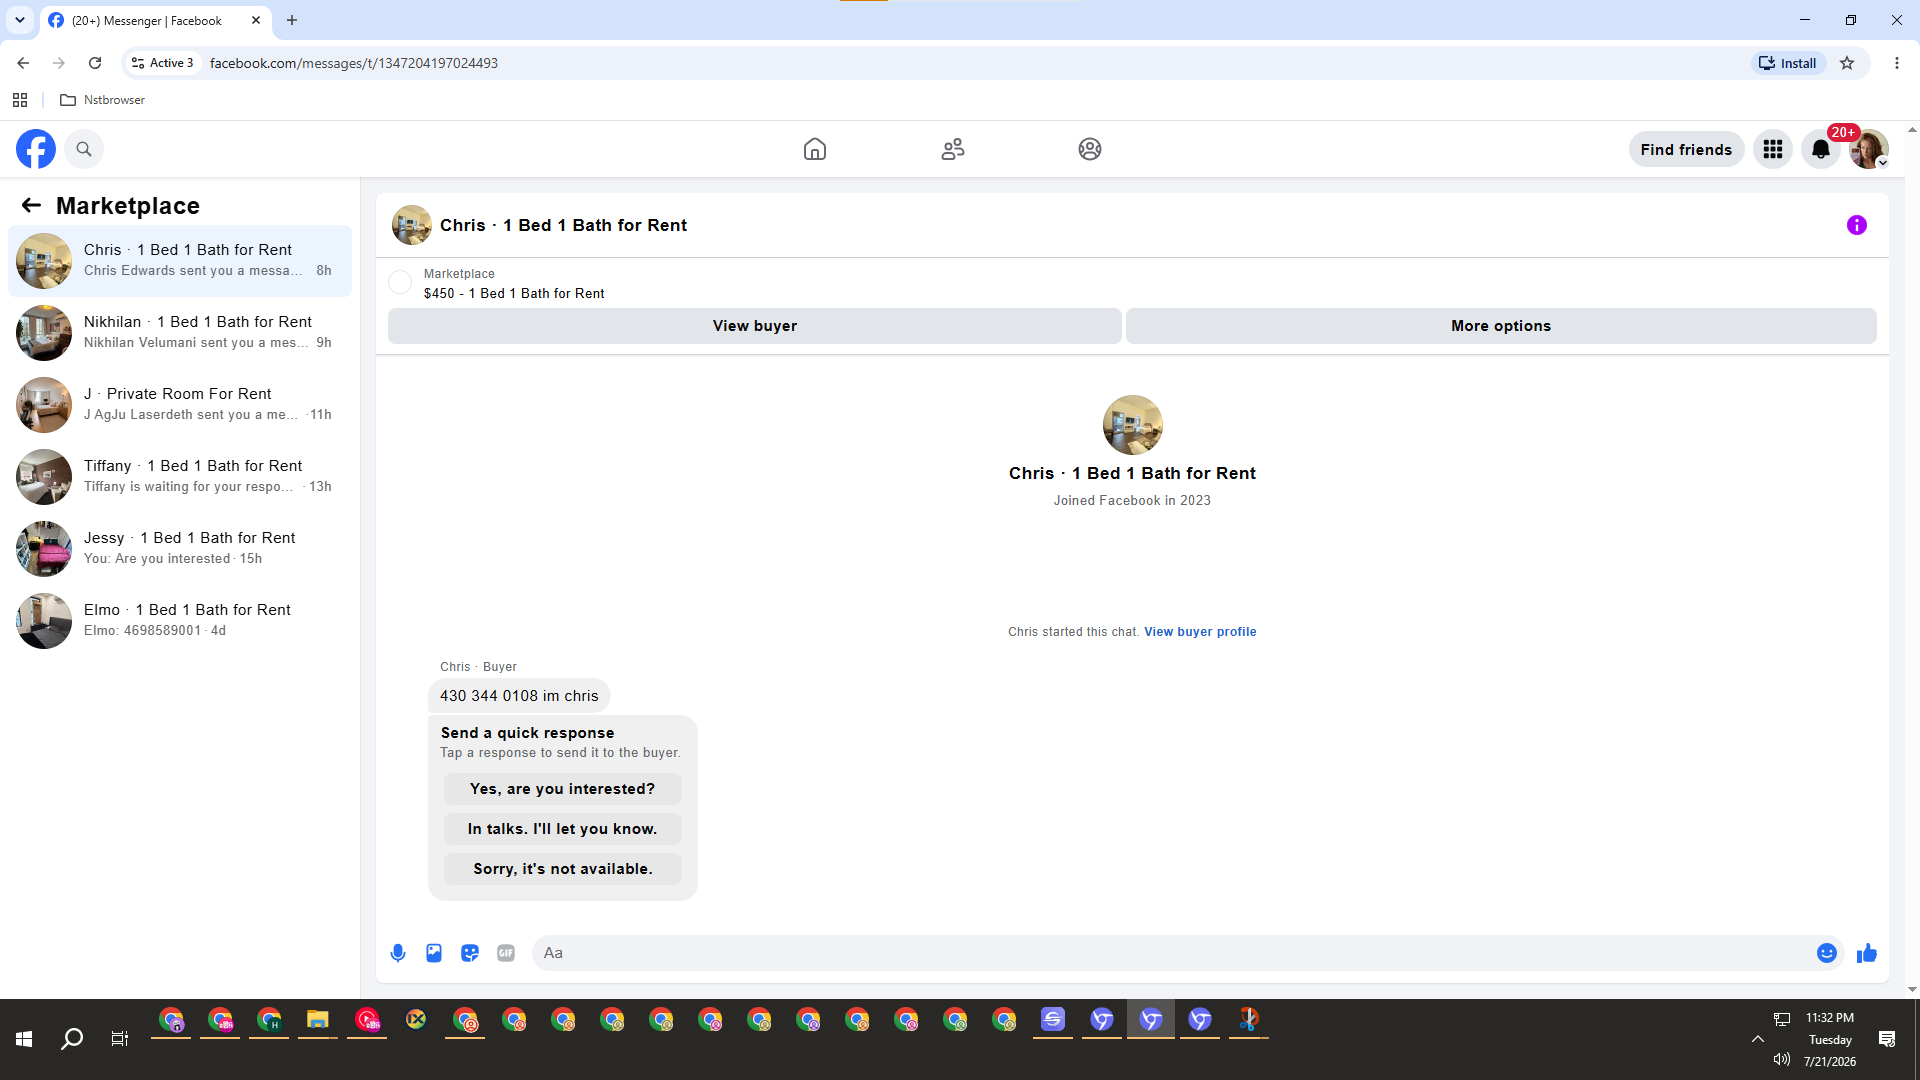This screenshot has width=1920, height=1080.
Task: Click the $450 - 1 Bed 1 Bath listing title
Action: click(514, 293)
